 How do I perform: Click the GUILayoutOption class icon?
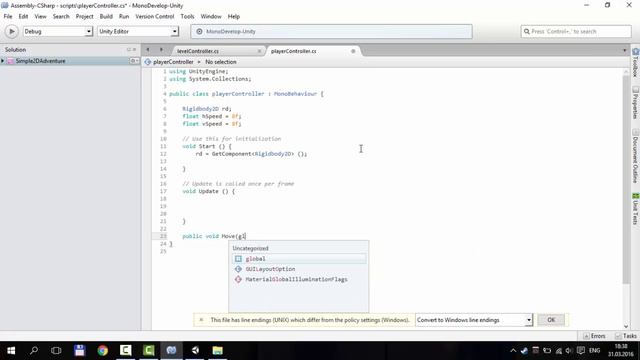coord(238,269)
